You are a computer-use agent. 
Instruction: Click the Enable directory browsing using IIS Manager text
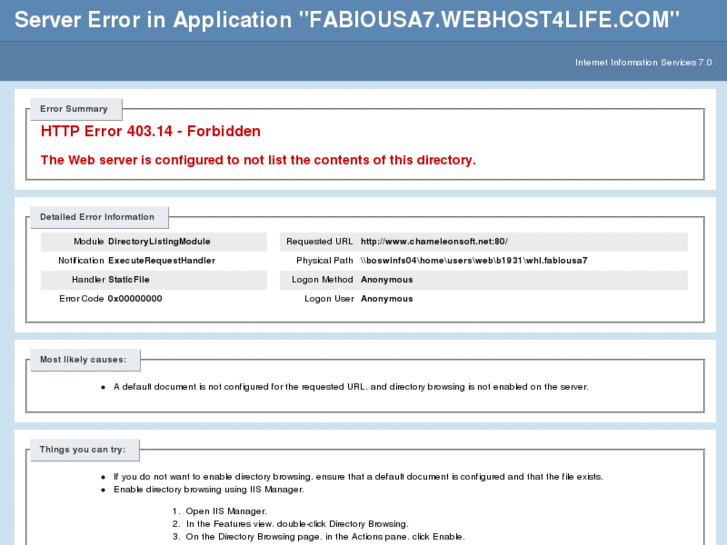(x=209, y=489)
